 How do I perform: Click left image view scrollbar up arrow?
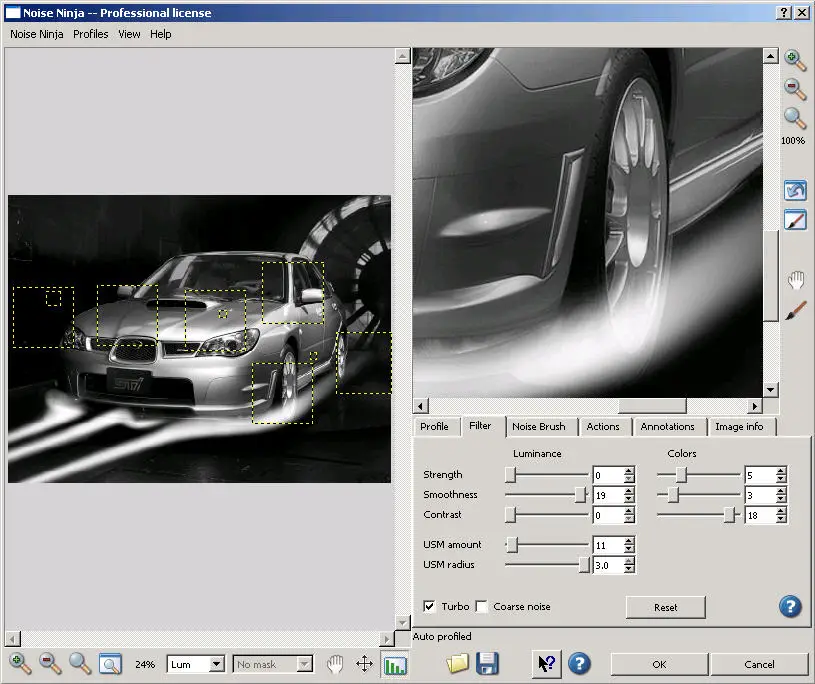pyautogui.click(x=402, y=56)
